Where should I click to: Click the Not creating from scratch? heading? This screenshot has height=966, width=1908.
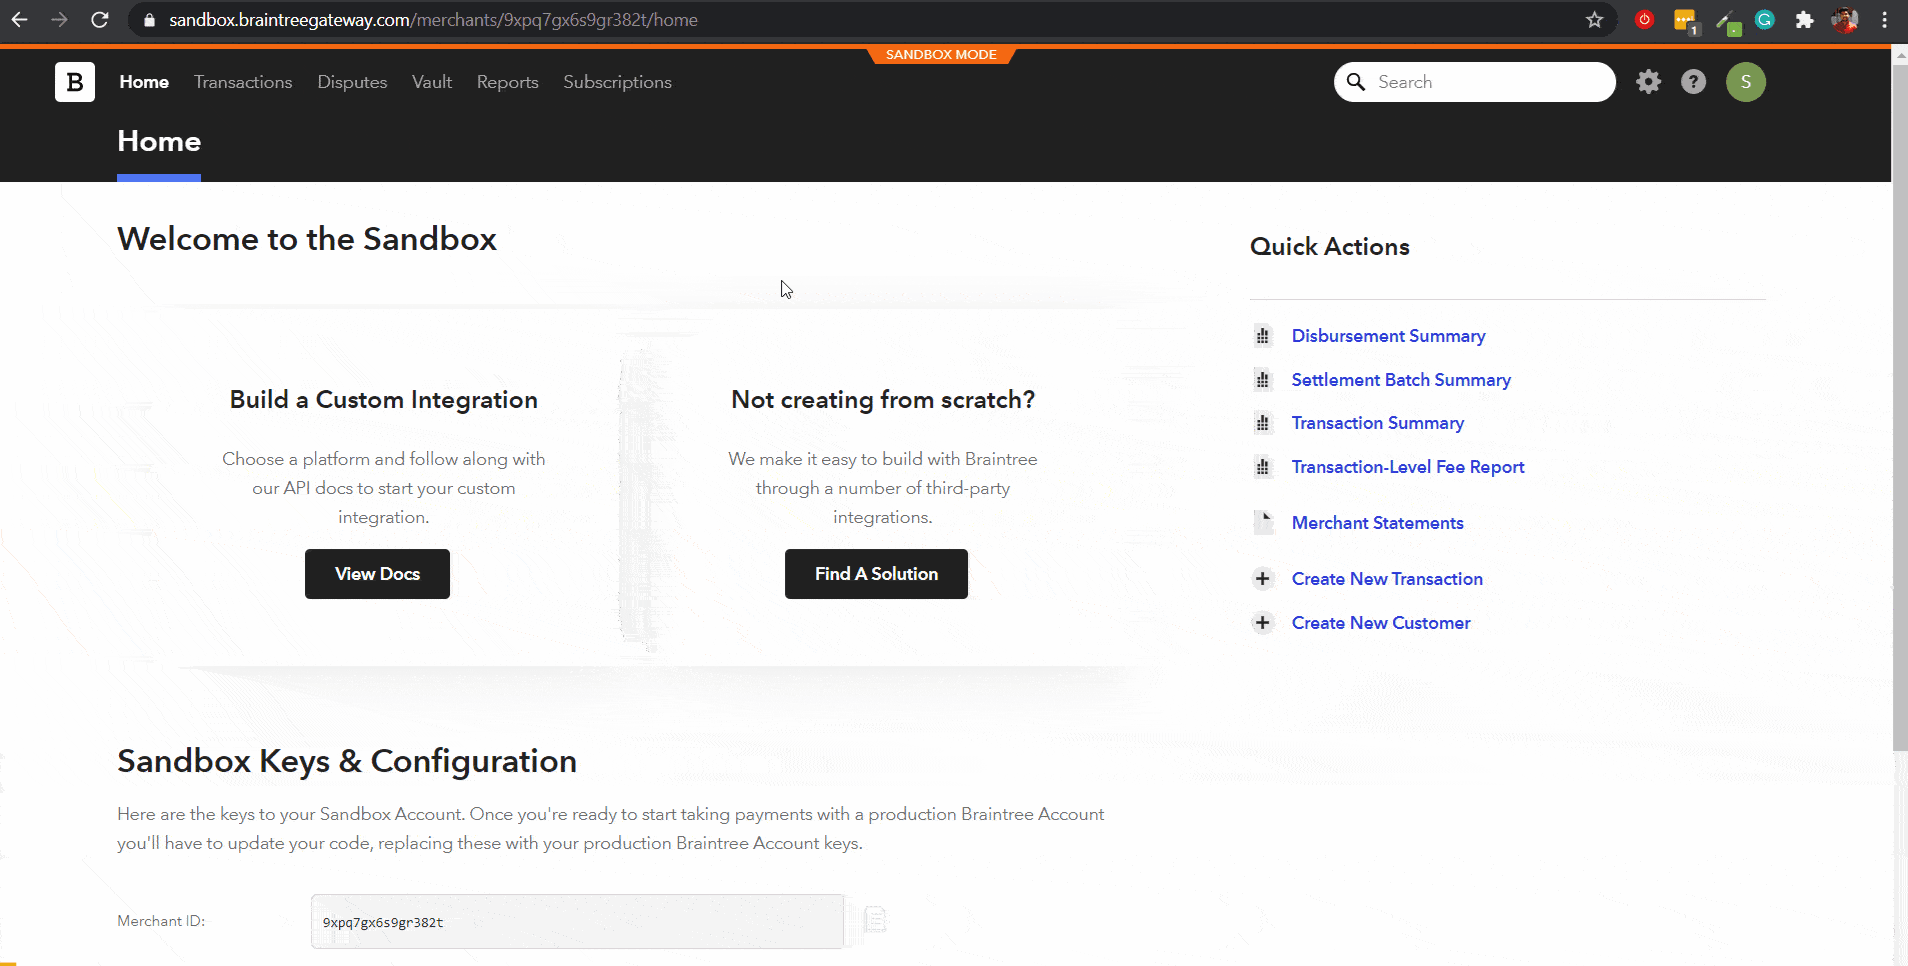[883, 400]
